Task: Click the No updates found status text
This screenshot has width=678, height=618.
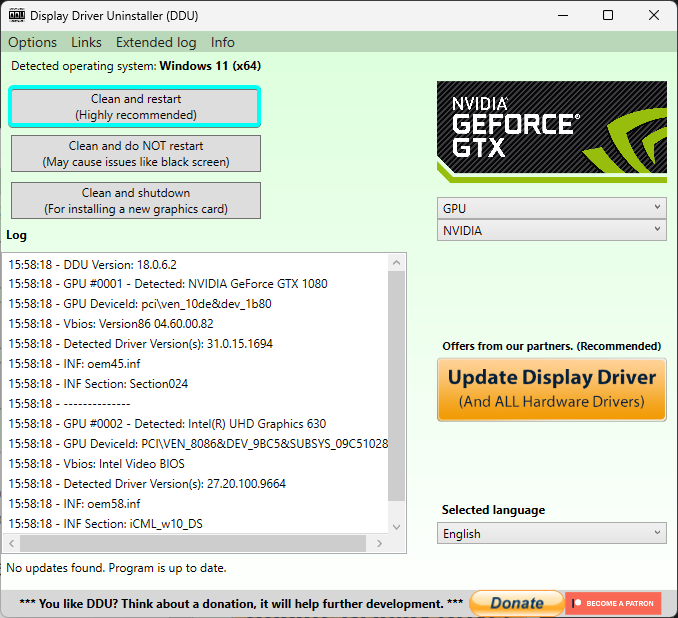Action: click(116, 568)
